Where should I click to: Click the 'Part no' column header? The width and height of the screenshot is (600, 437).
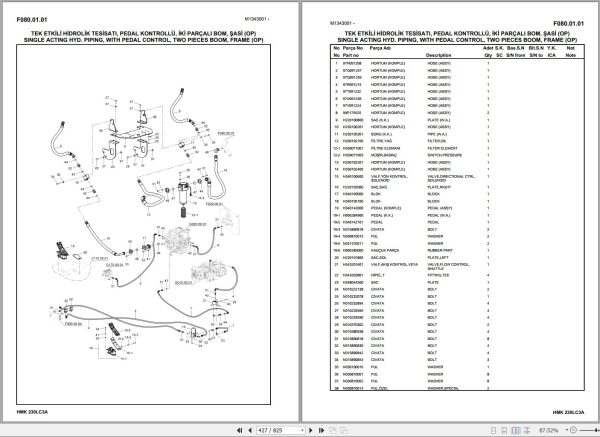click(x=351, y=55)
